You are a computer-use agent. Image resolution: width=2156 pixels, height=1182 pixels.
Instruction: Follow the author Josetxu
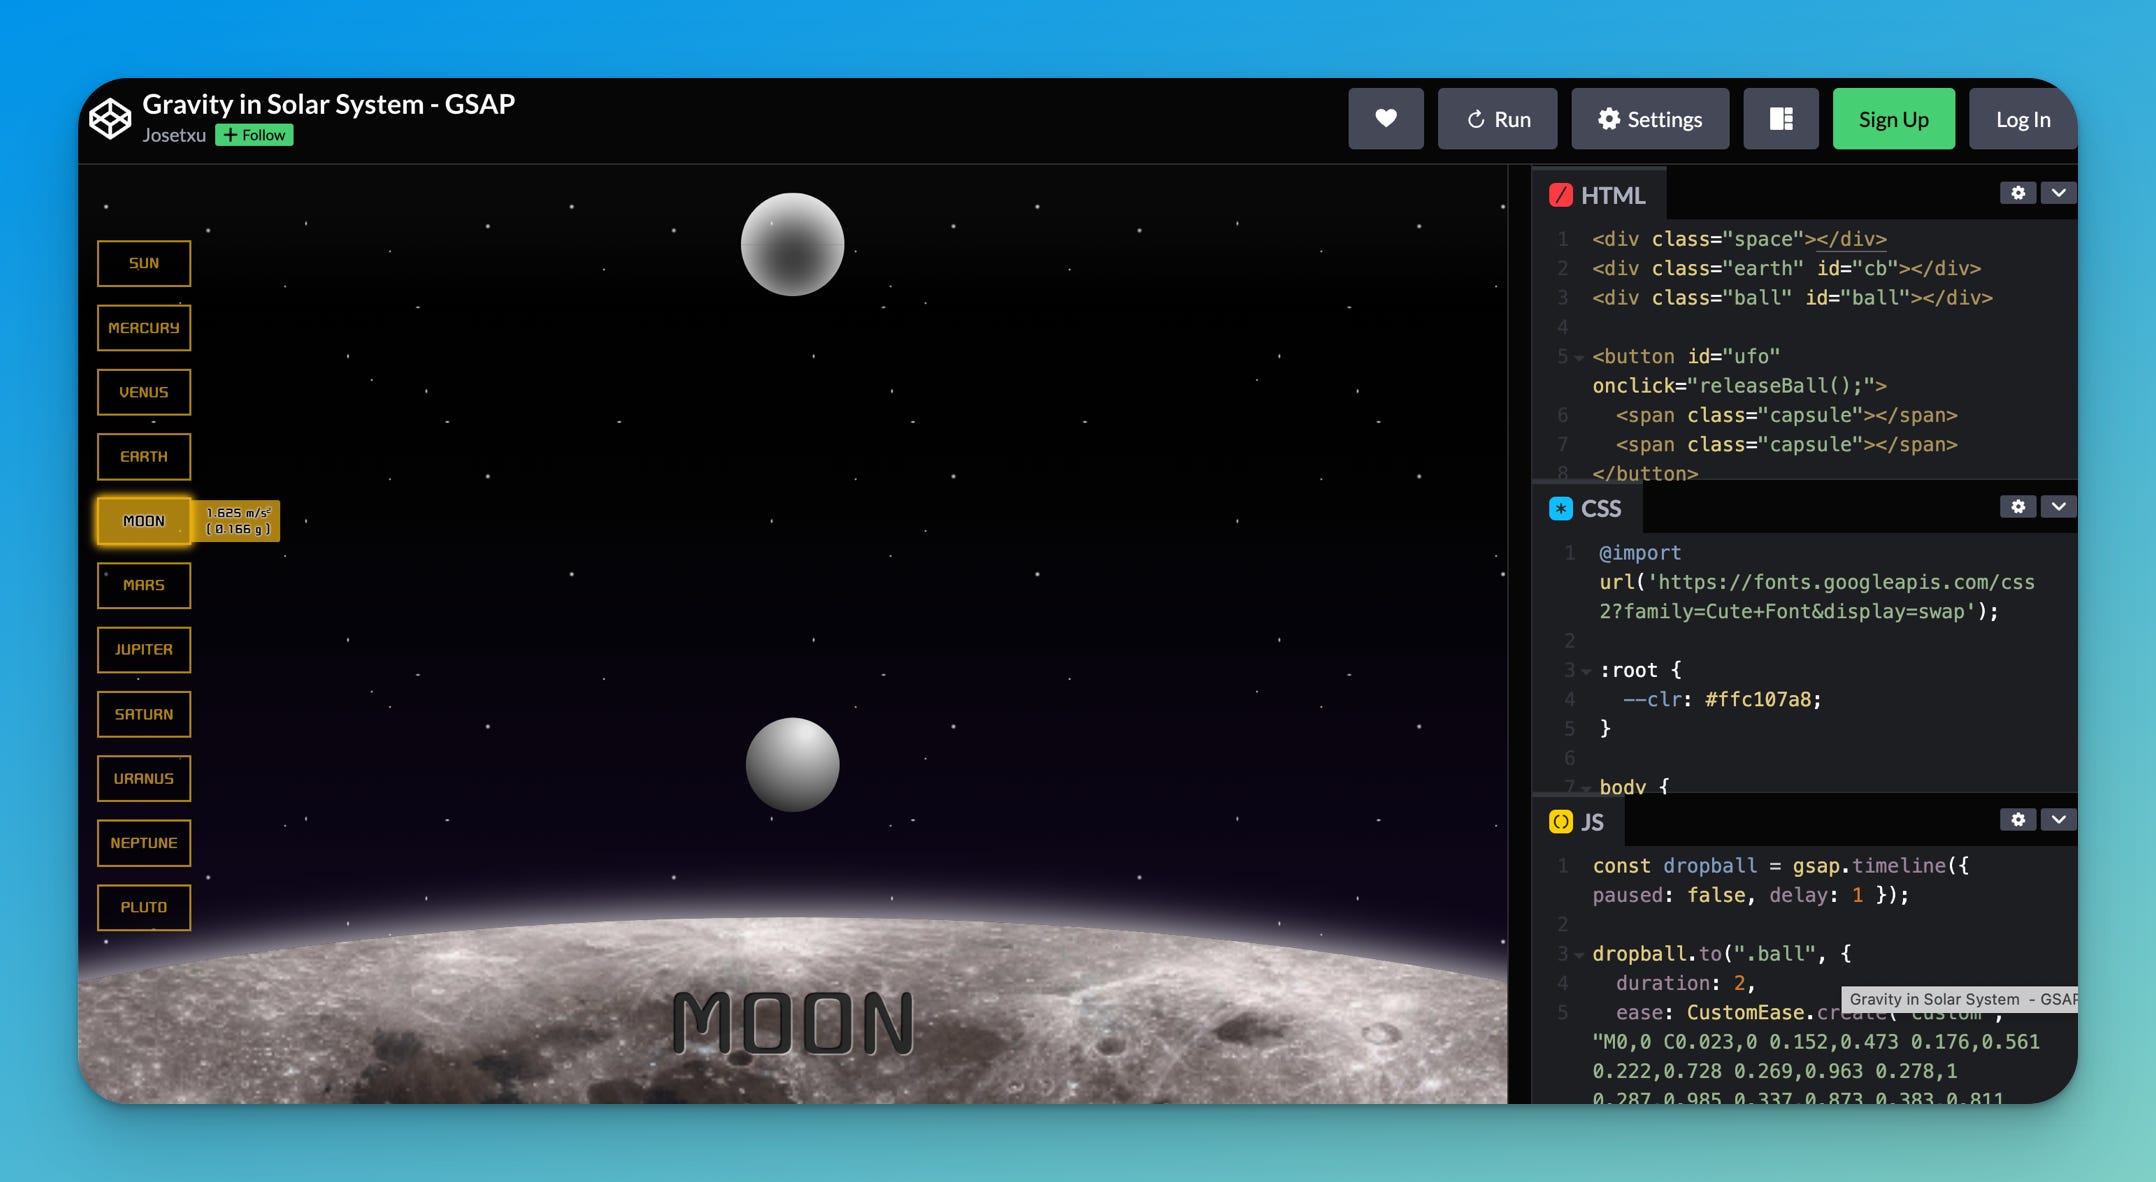(x=254, y=134)
